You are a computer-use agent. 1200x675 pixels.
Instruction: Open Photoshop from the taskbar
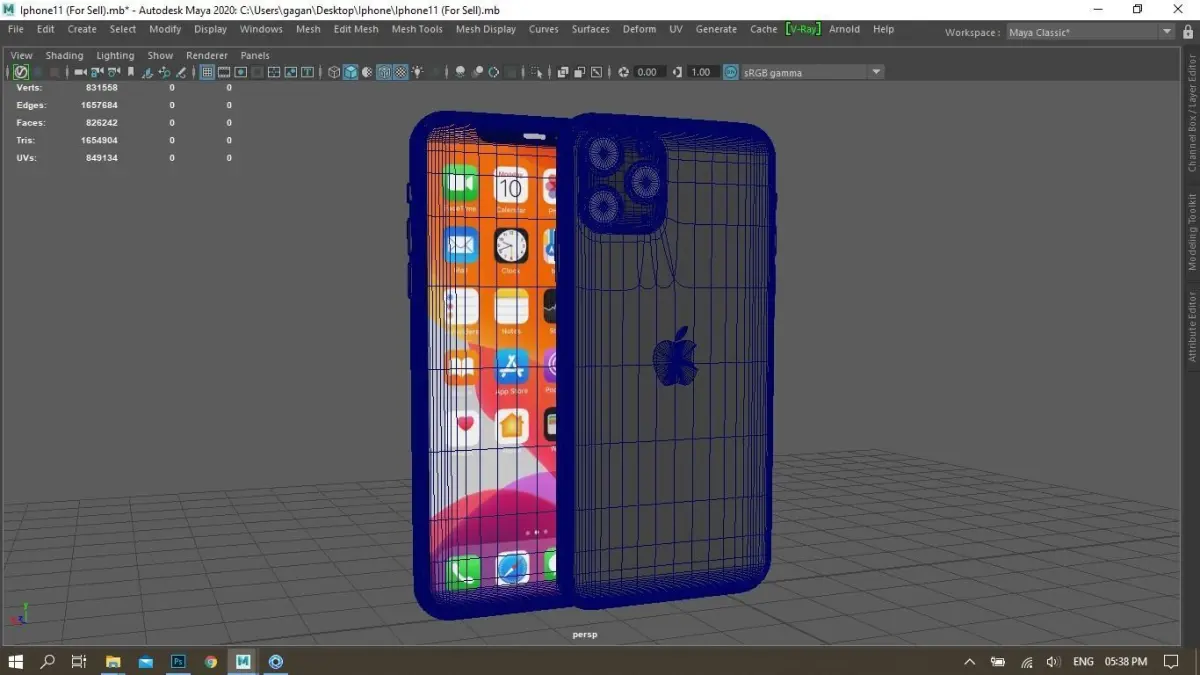(178, 662)
